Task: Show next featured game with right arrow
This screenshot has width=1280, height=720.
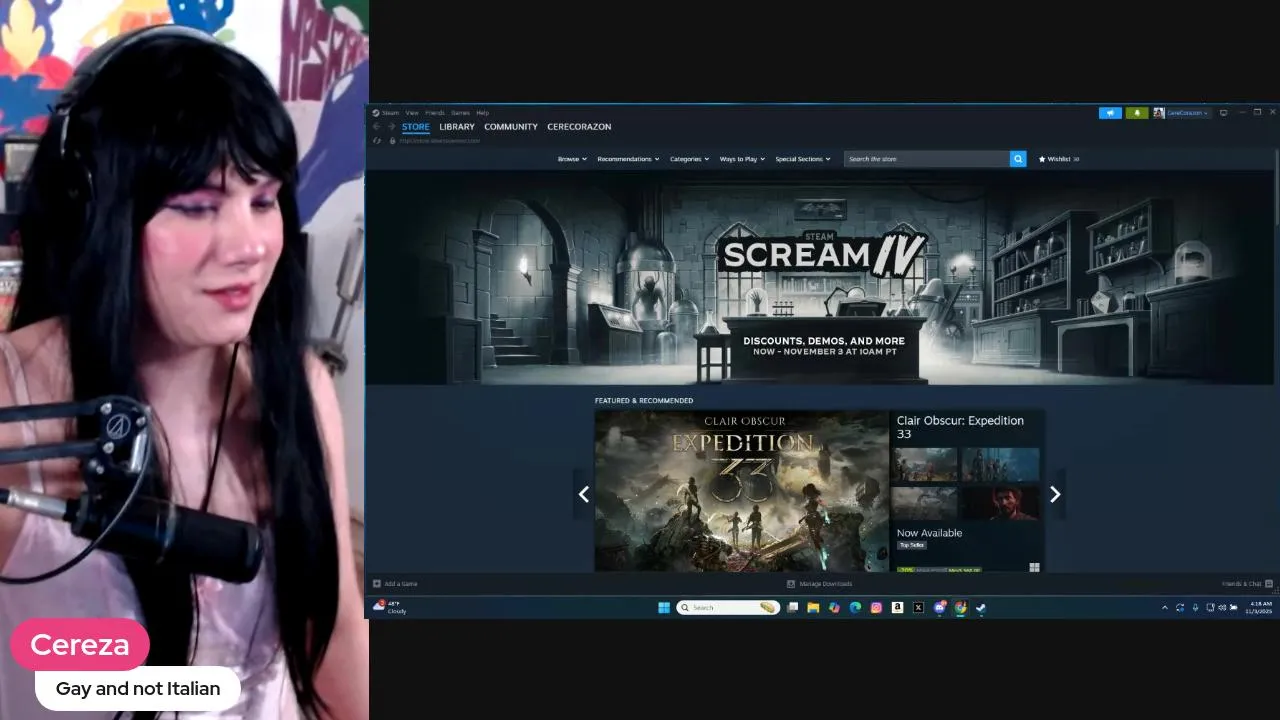Action: click(1055, 494)
